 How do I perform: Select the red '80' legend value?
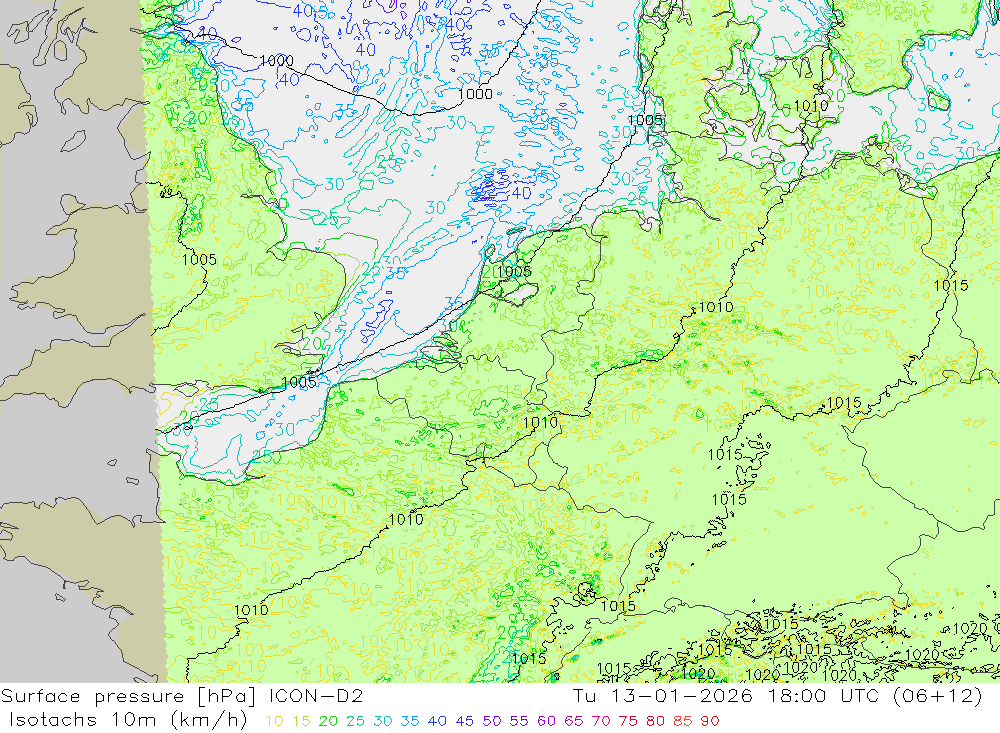[x=655, y=722]
